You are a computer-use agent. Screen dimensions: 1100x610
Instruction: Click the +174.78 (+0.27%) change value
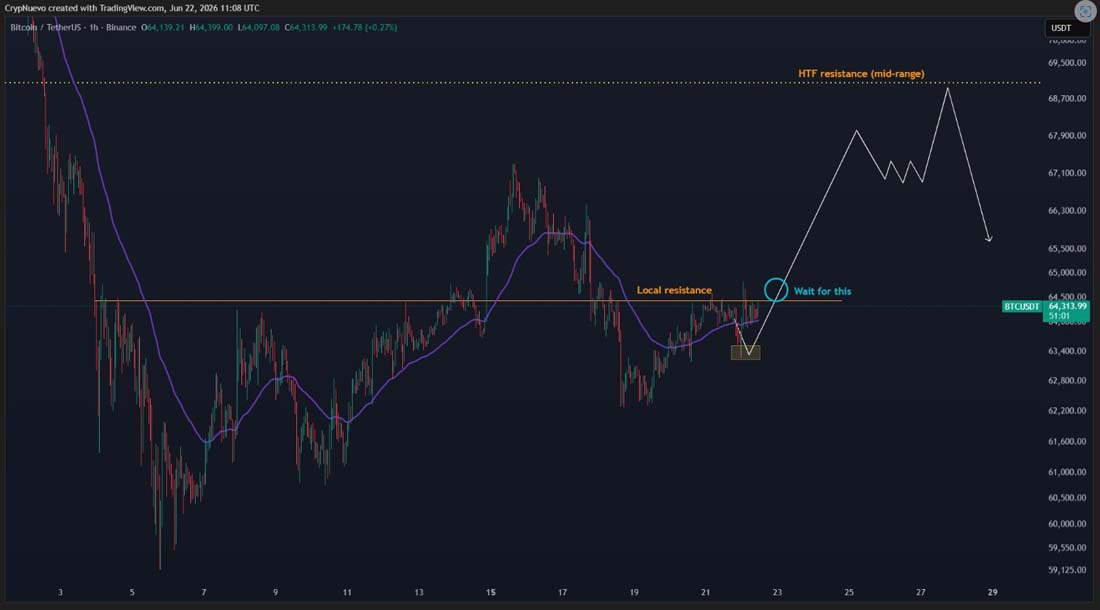pos(365,27)
